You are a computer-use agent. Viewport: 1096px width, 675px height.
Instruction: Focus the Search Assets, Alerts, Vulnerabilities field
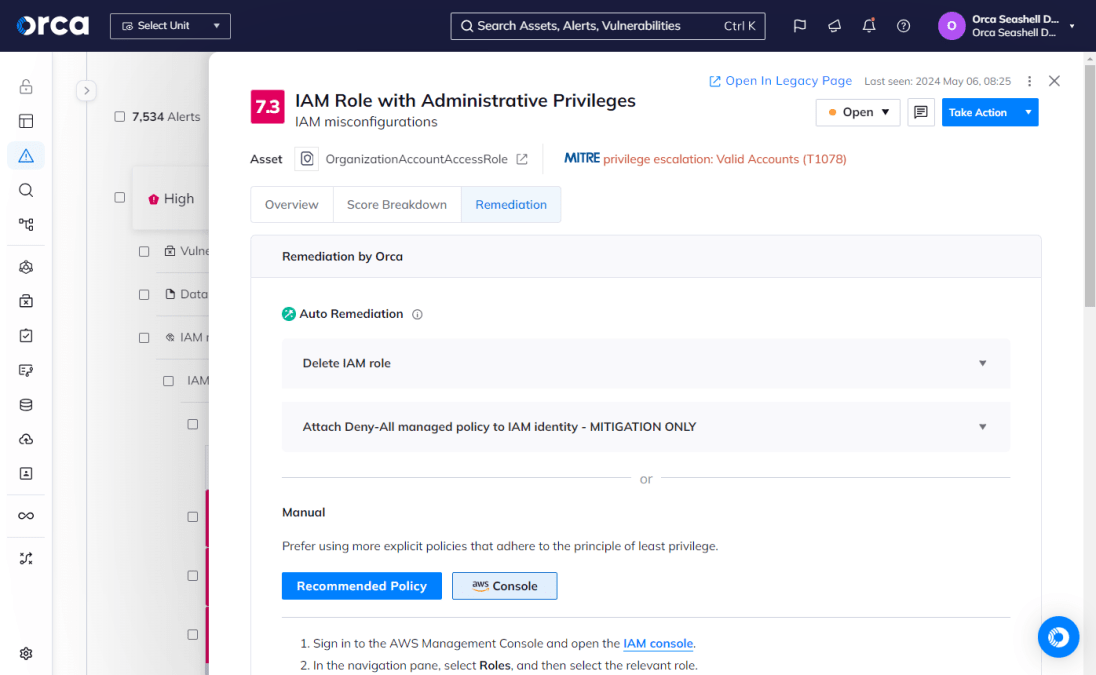click(608, 26)
